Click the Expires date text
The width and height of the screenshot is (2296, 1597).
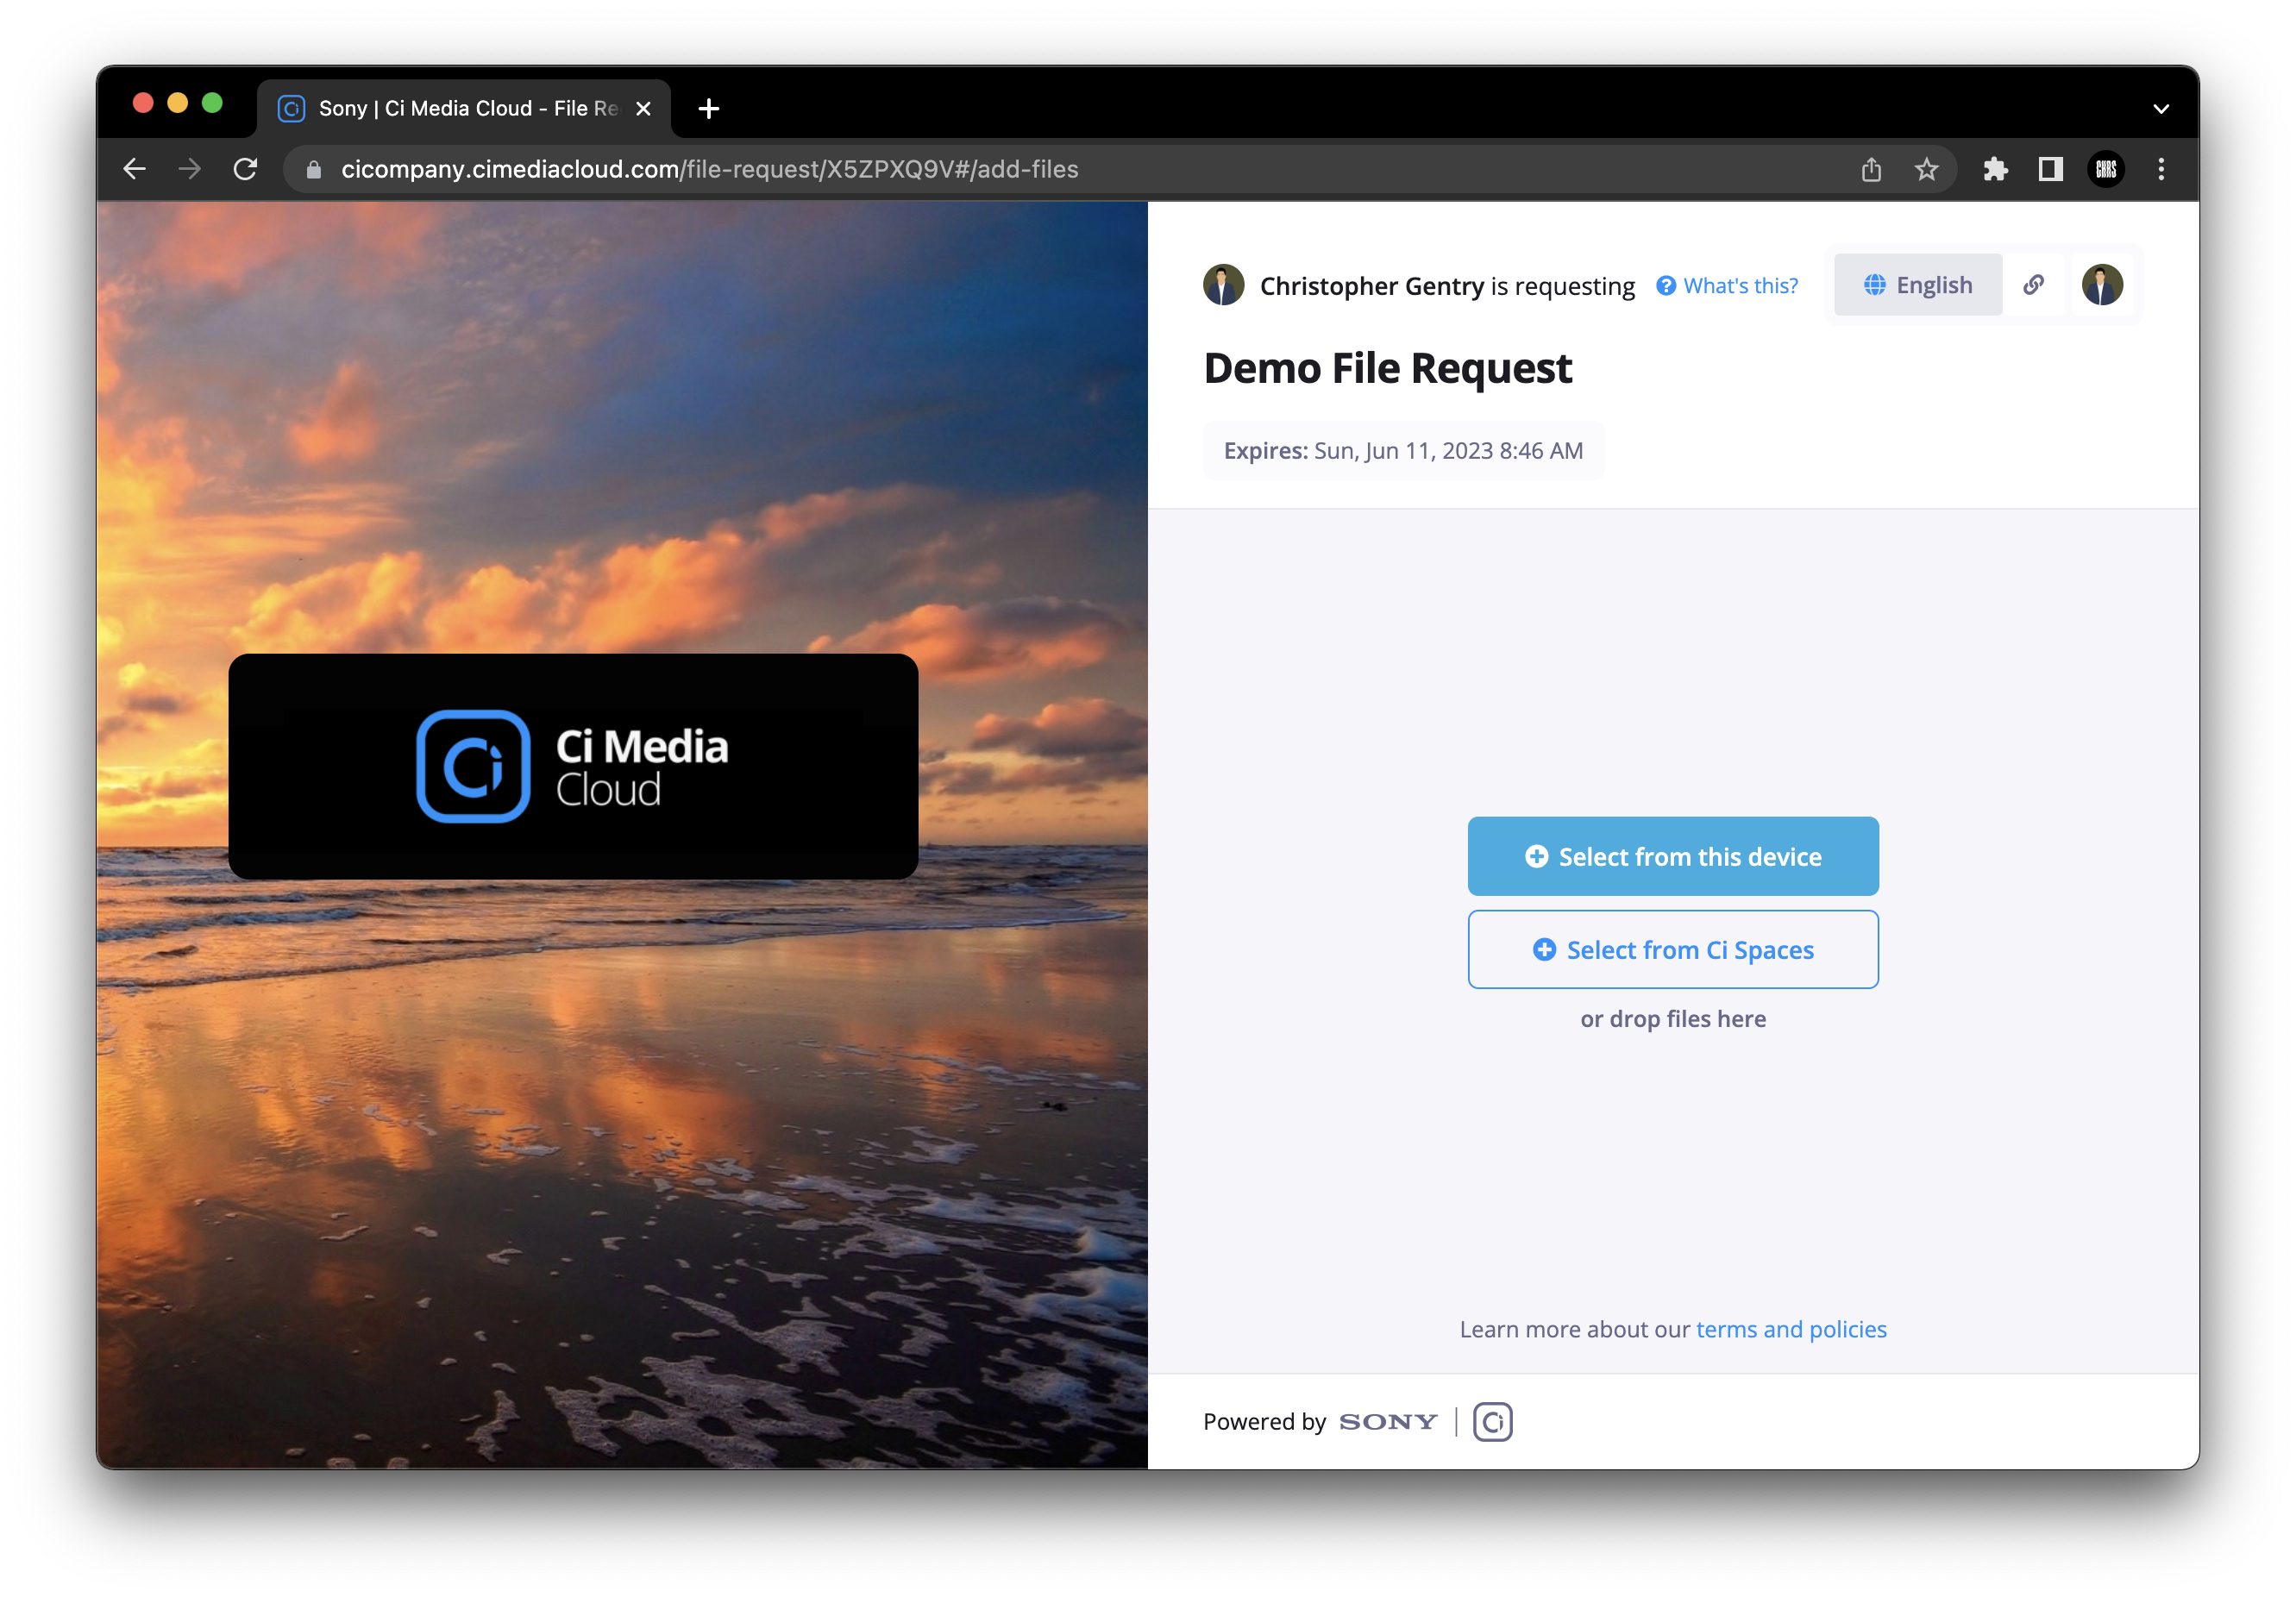(x=1403, y=451)
